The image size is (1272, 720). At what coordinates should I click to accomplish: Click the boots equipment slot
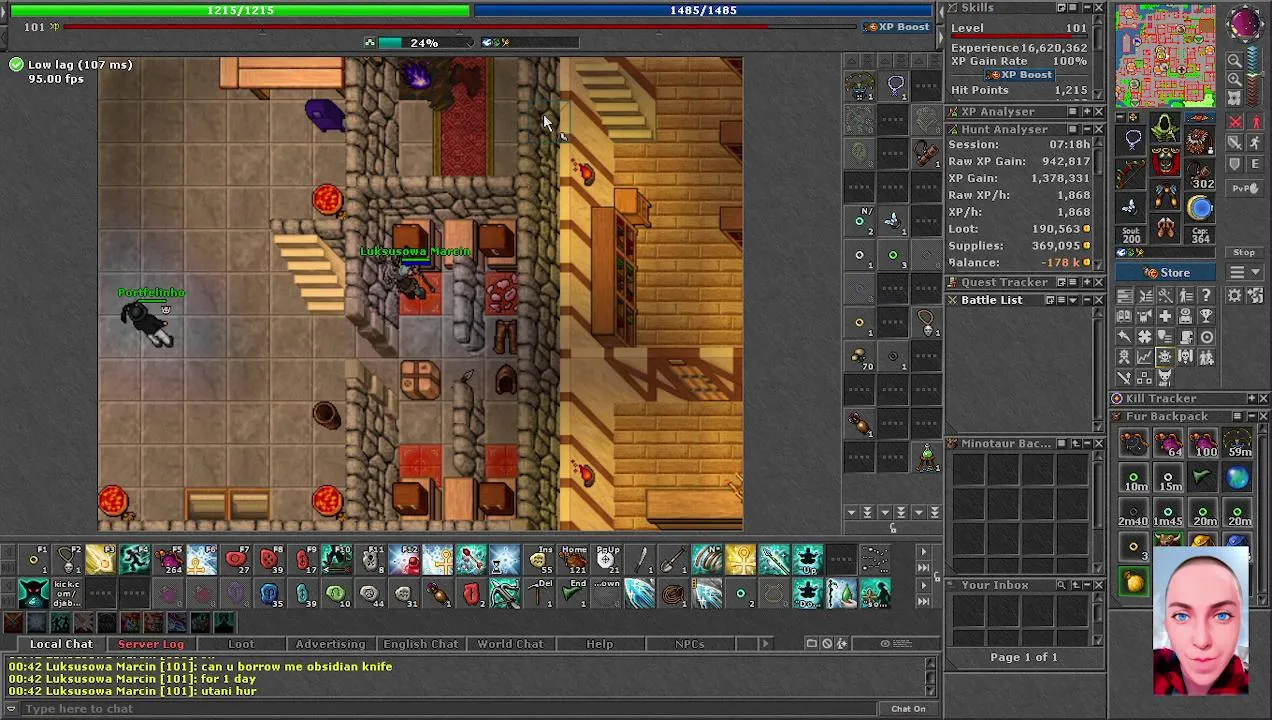pos(1165,229)
